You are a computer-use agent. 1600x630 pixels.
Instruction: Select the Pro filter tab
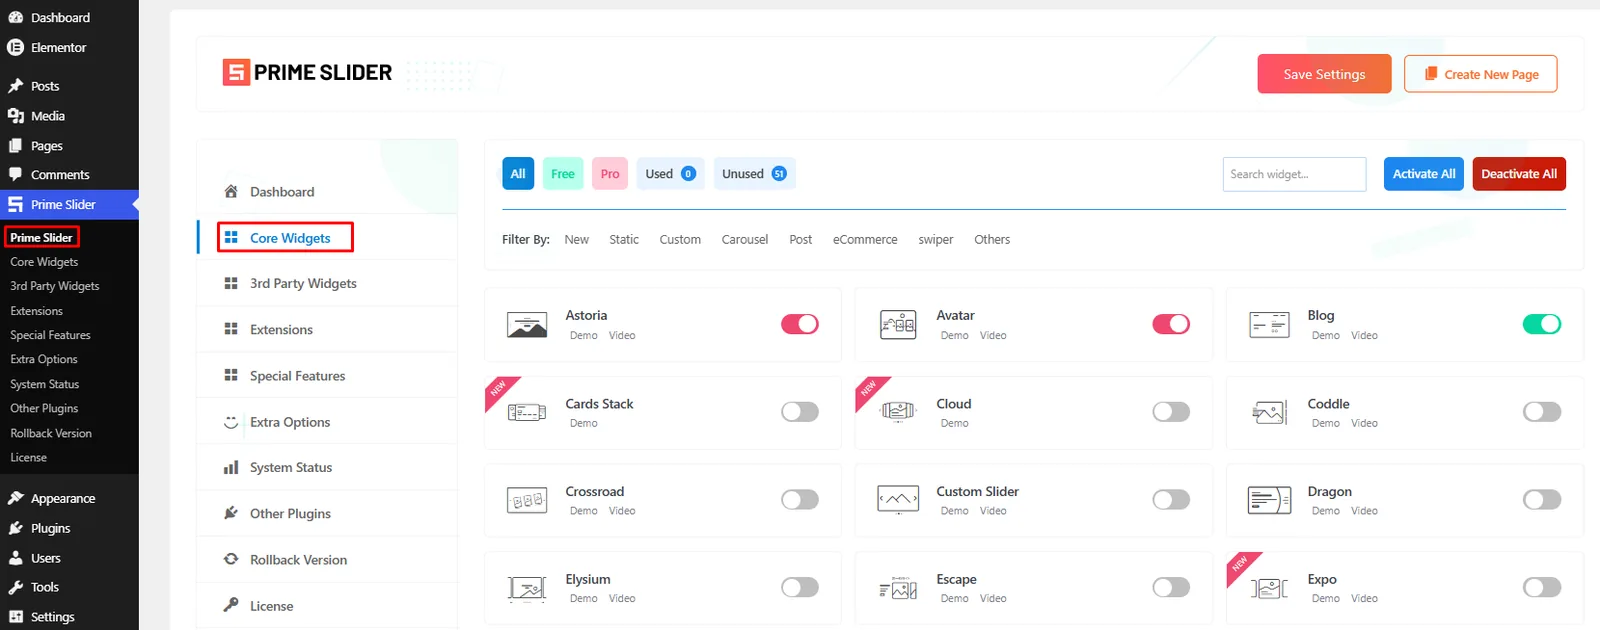[610, 173]
